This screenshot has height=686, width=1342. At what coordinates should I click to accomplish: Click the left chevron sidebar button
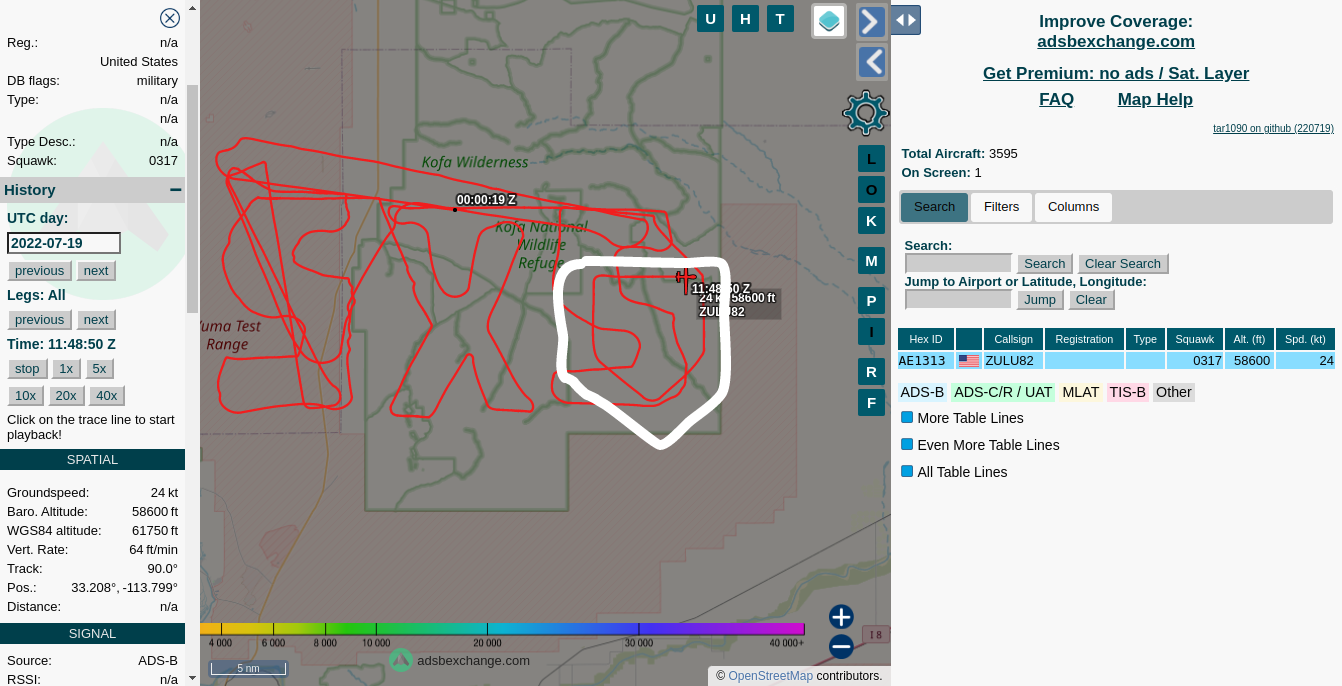point(872,62)
